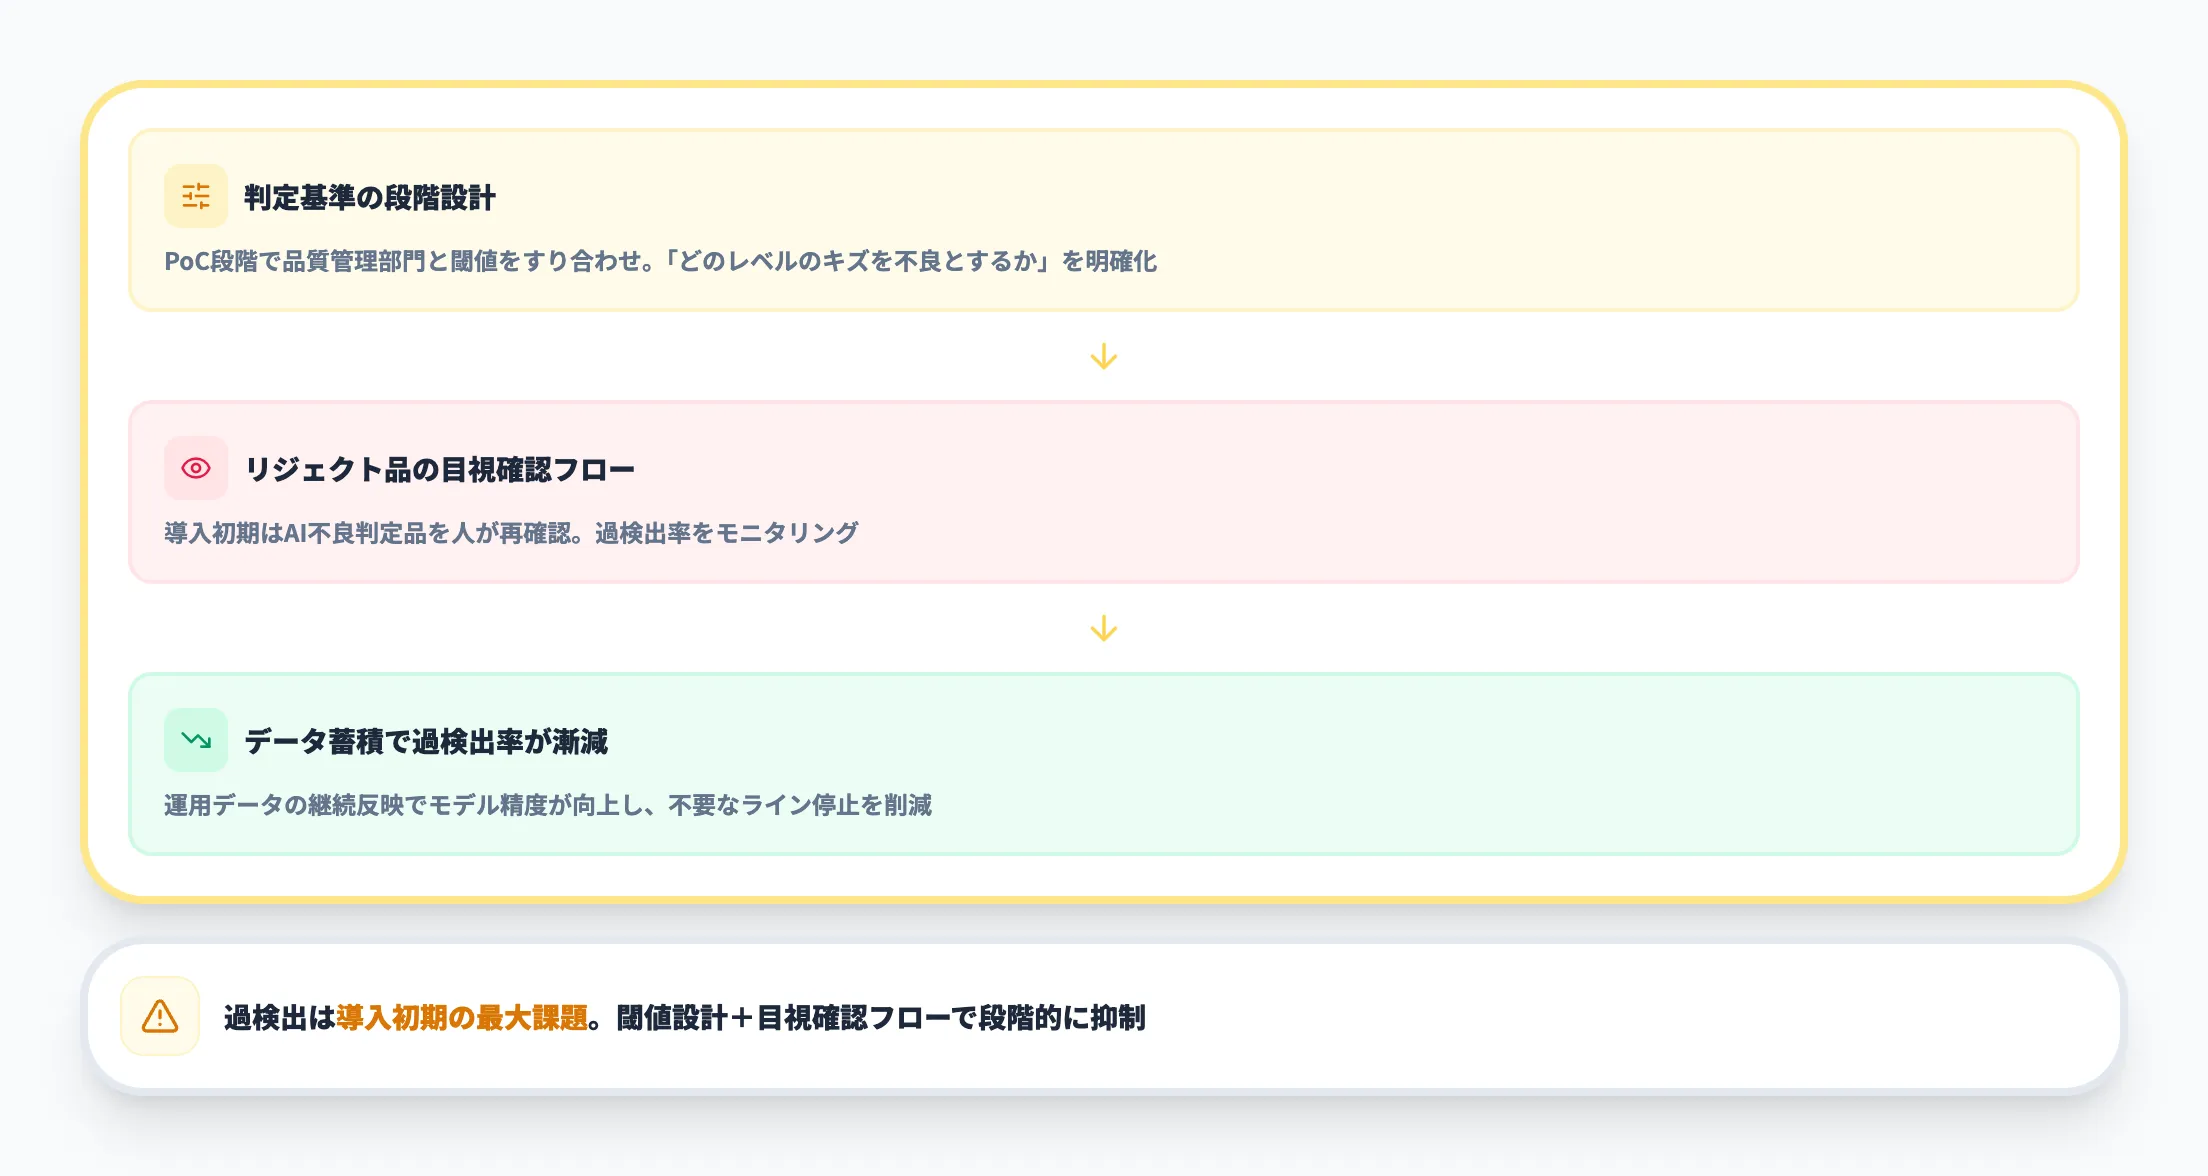Expand the first yellow arrow between cards
This screenshot has width=2208, height=1176.
click(x=1104, y=356)
